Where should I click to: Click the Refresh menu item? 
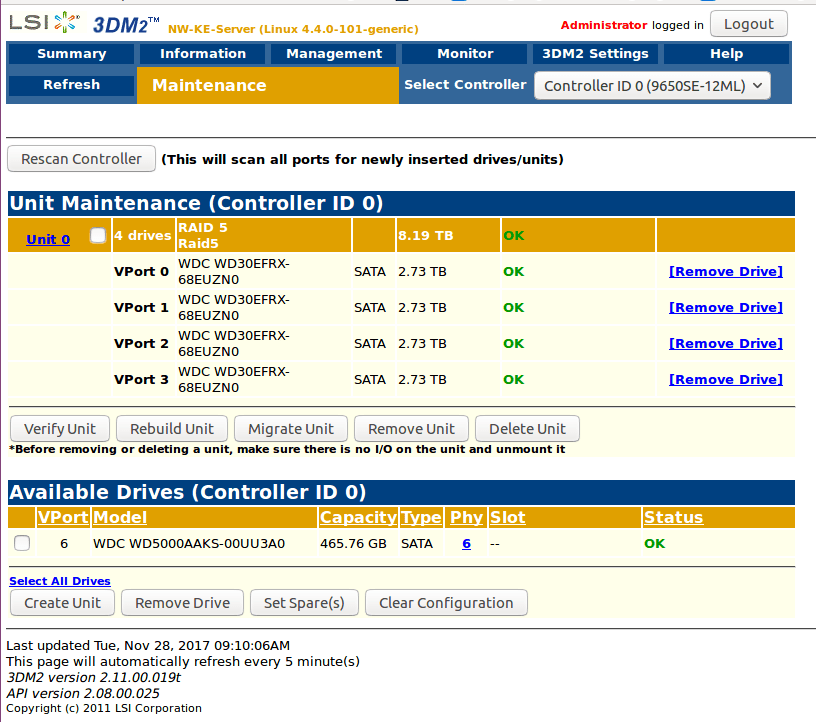pyautogui.click(x=71, y=85)
